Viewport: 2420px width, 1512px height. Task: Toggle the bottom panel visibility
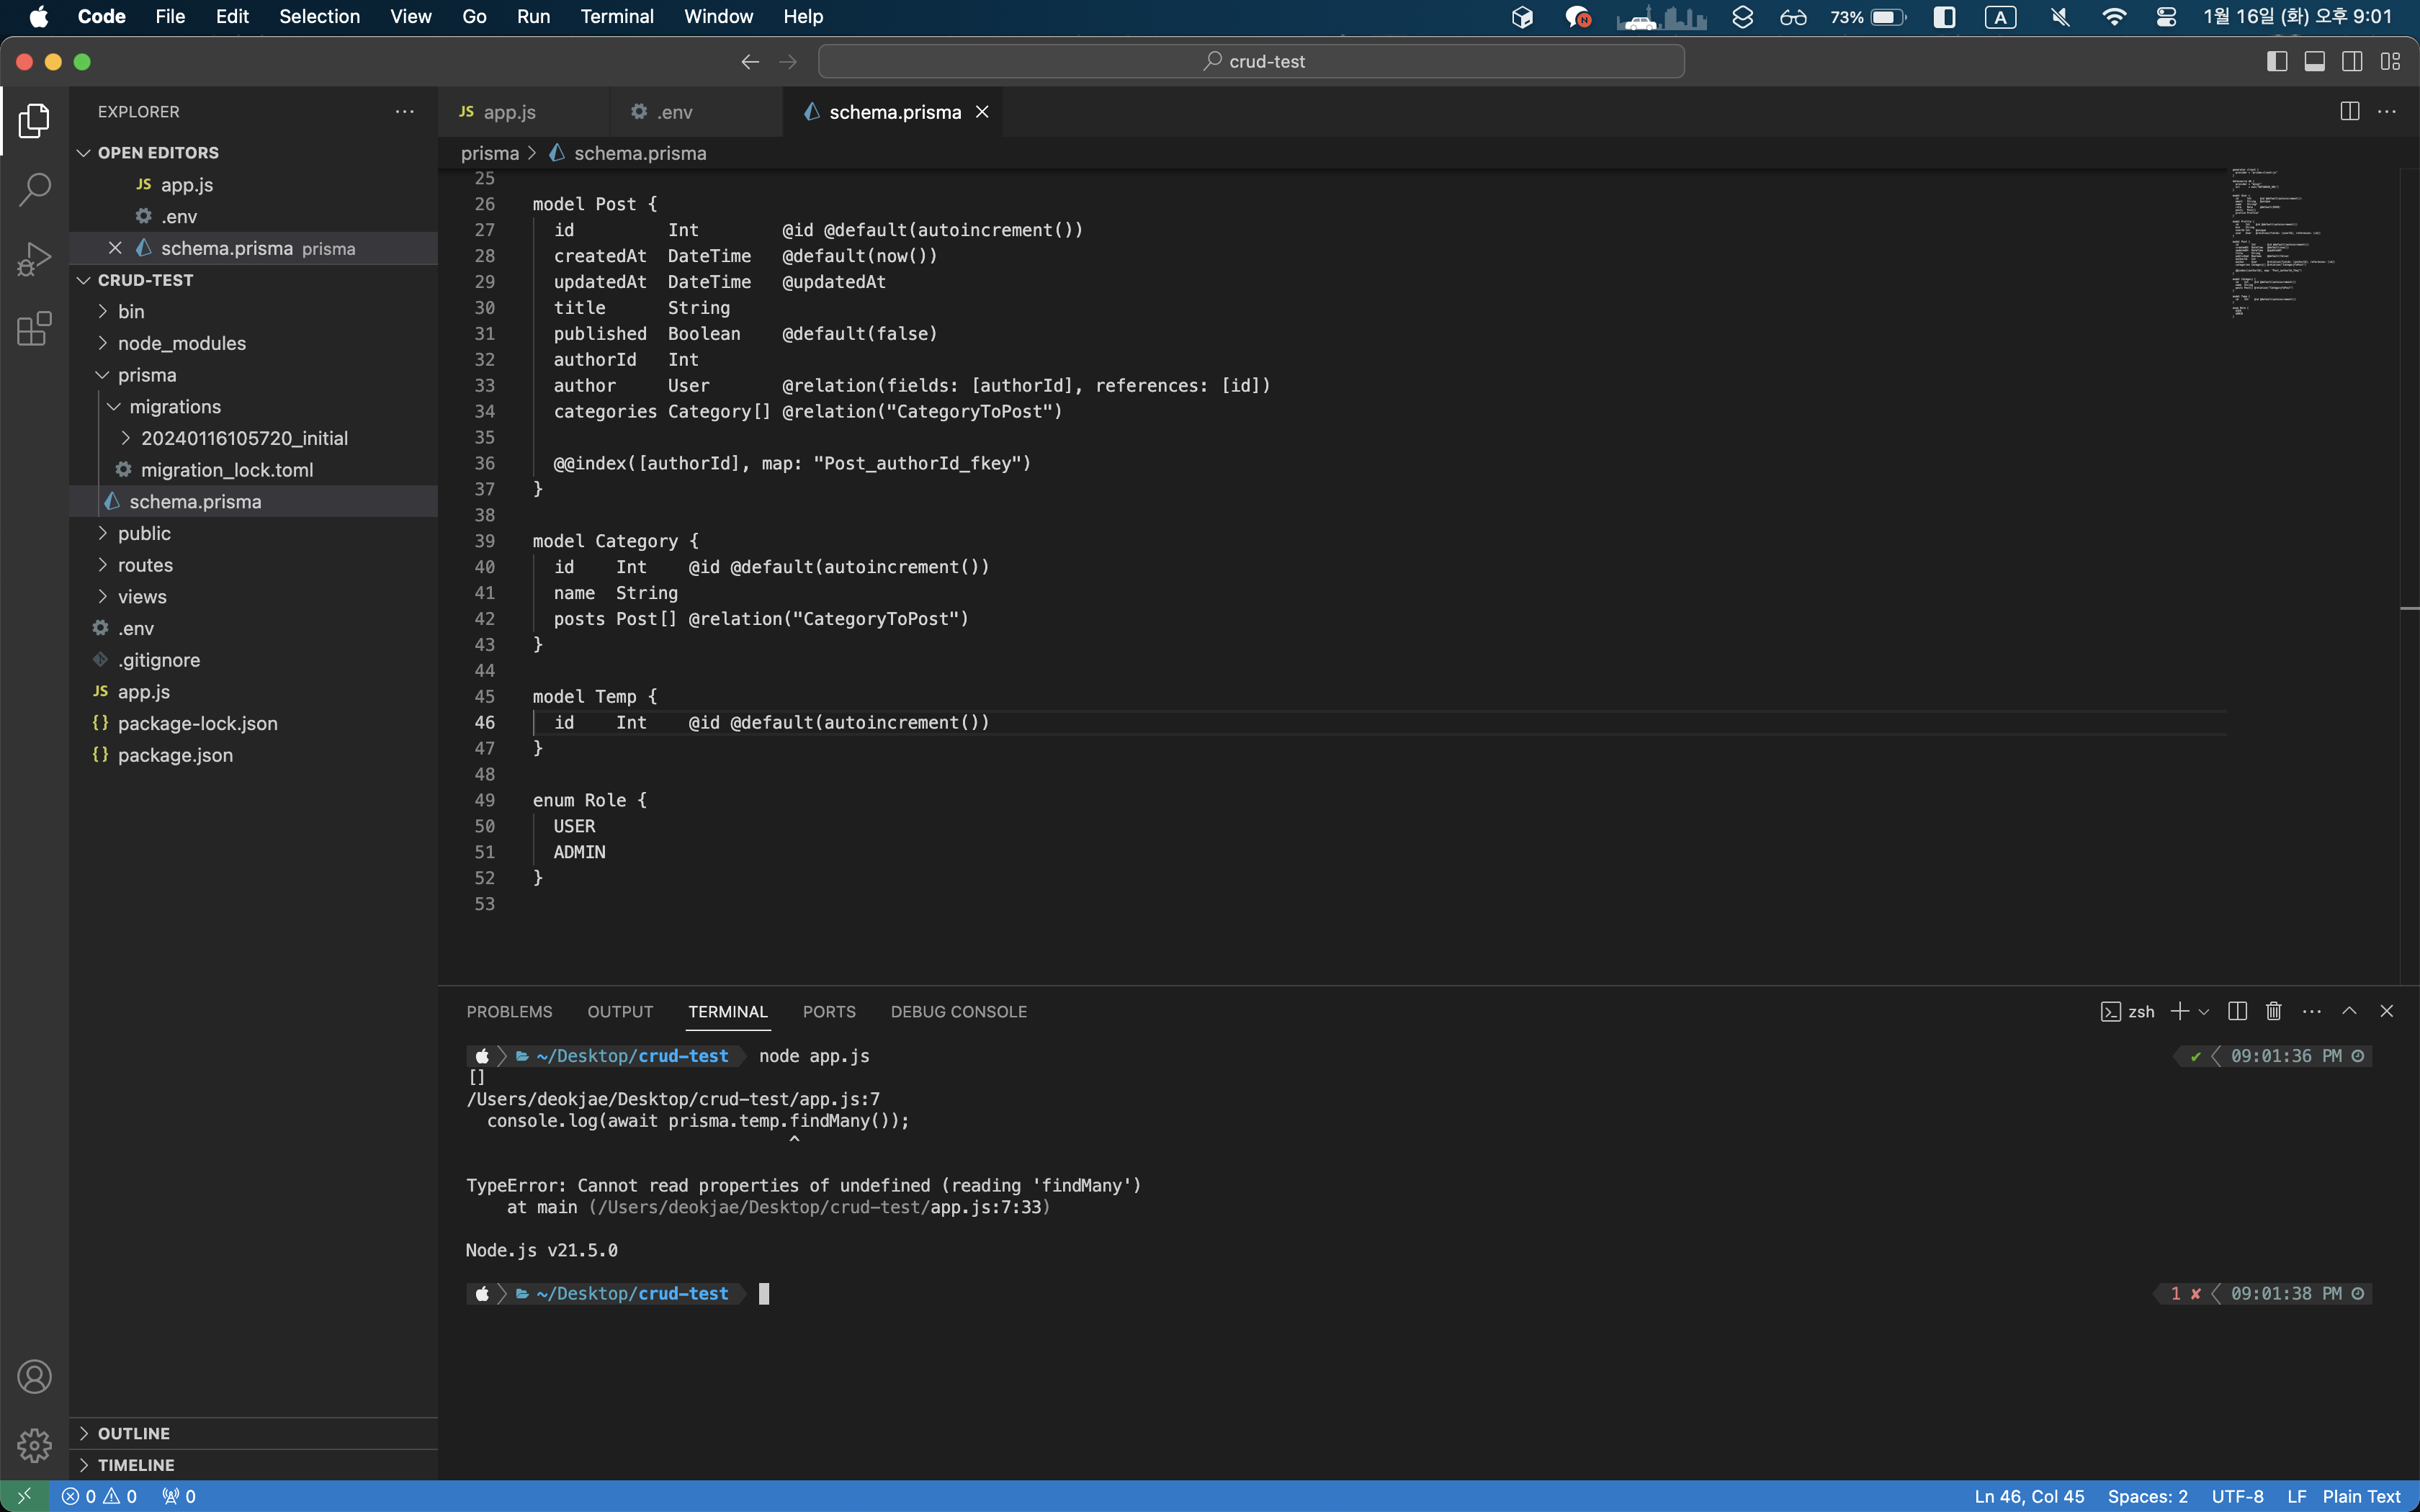pos(2314,62)
